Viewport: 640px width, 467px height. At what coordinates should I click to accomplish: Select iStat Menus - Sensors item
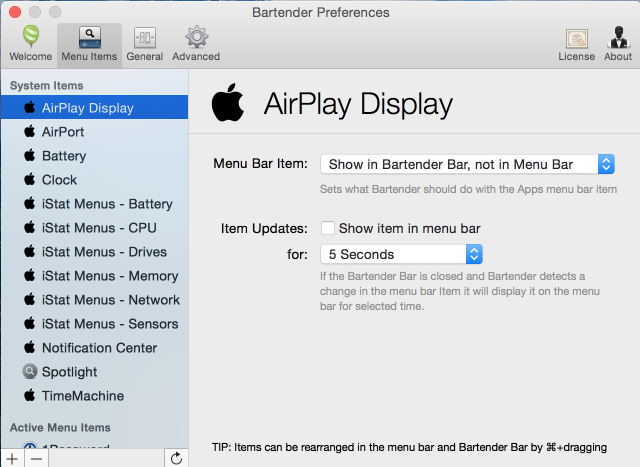click(94, 324)
